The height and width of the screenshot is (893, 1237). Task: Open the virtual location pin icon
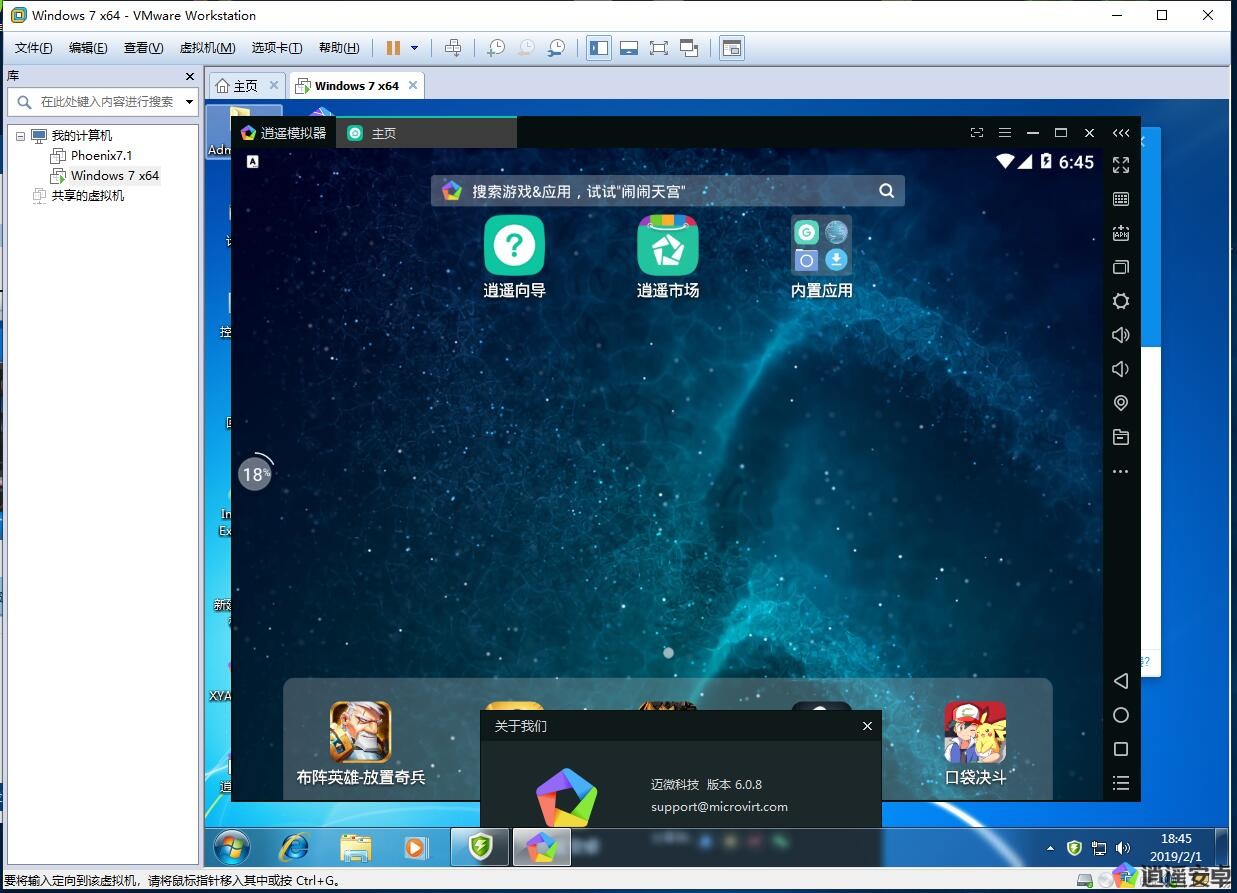(x=1121, y=403)
